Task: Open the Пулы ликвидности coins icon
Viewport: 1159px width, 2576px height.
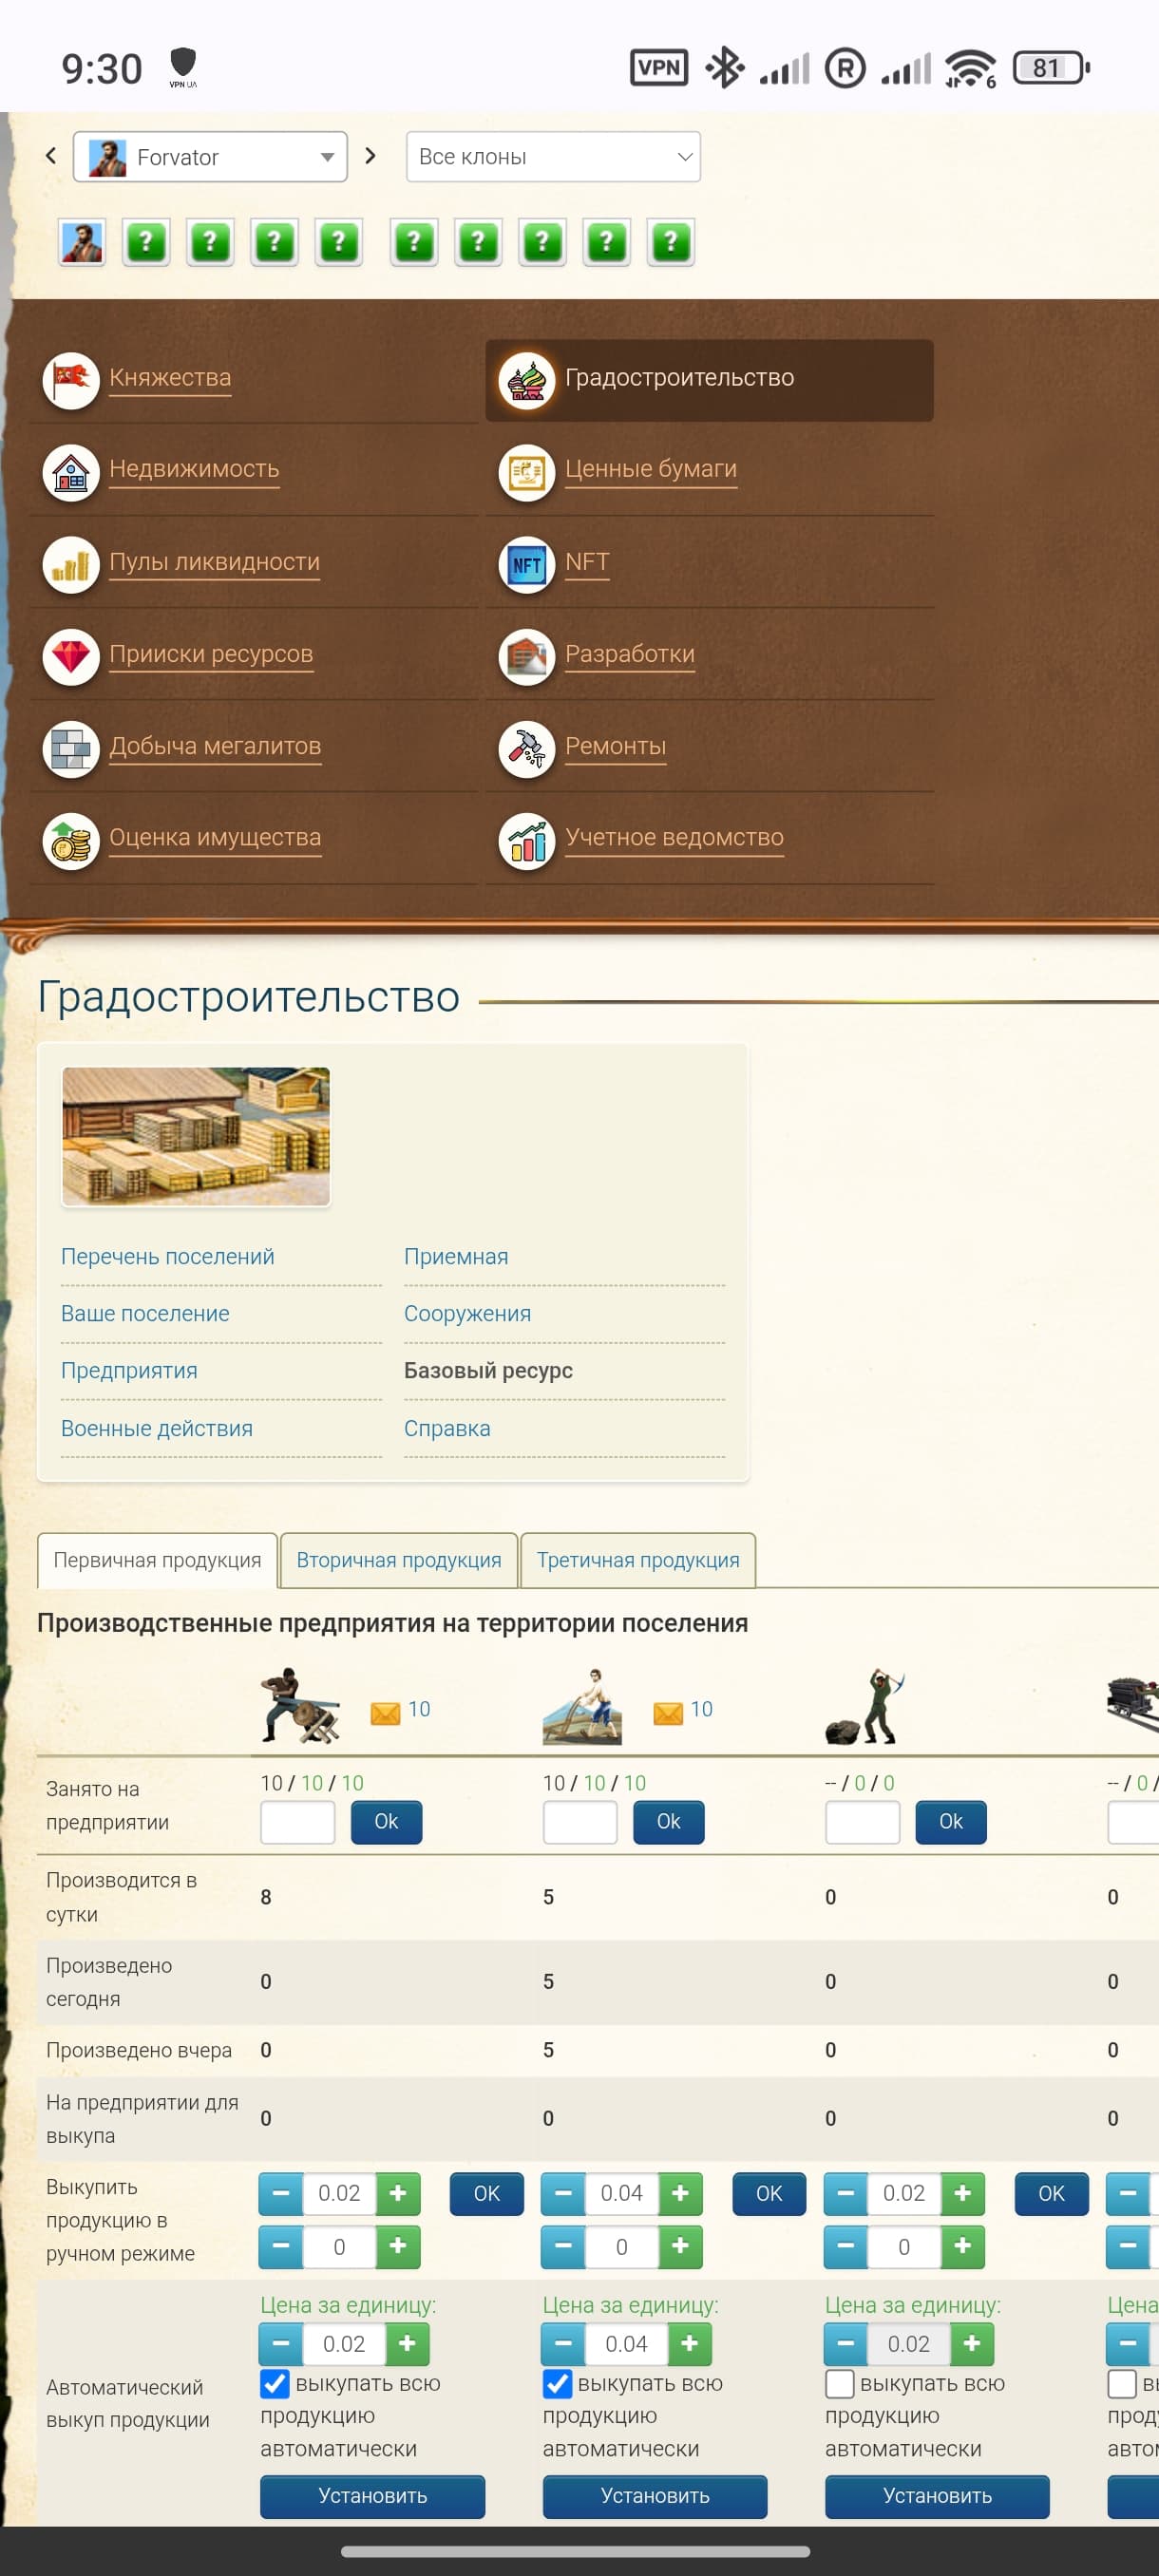Action: pyautogui.click(x=71, y=564)
